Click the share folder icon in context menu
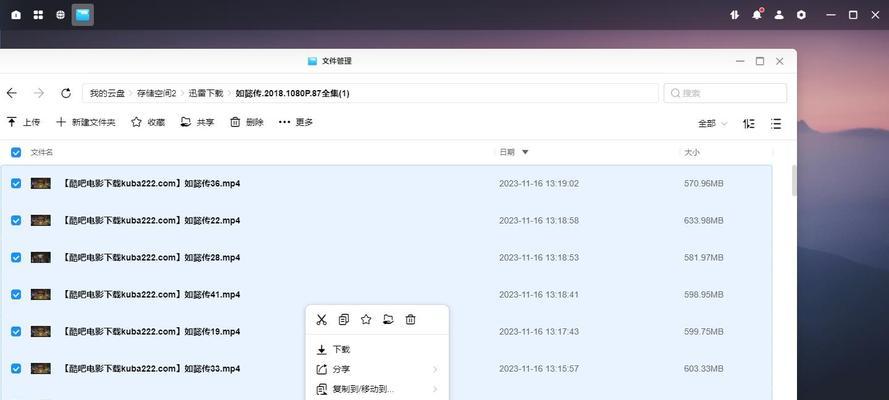 [x=388, y=320]
